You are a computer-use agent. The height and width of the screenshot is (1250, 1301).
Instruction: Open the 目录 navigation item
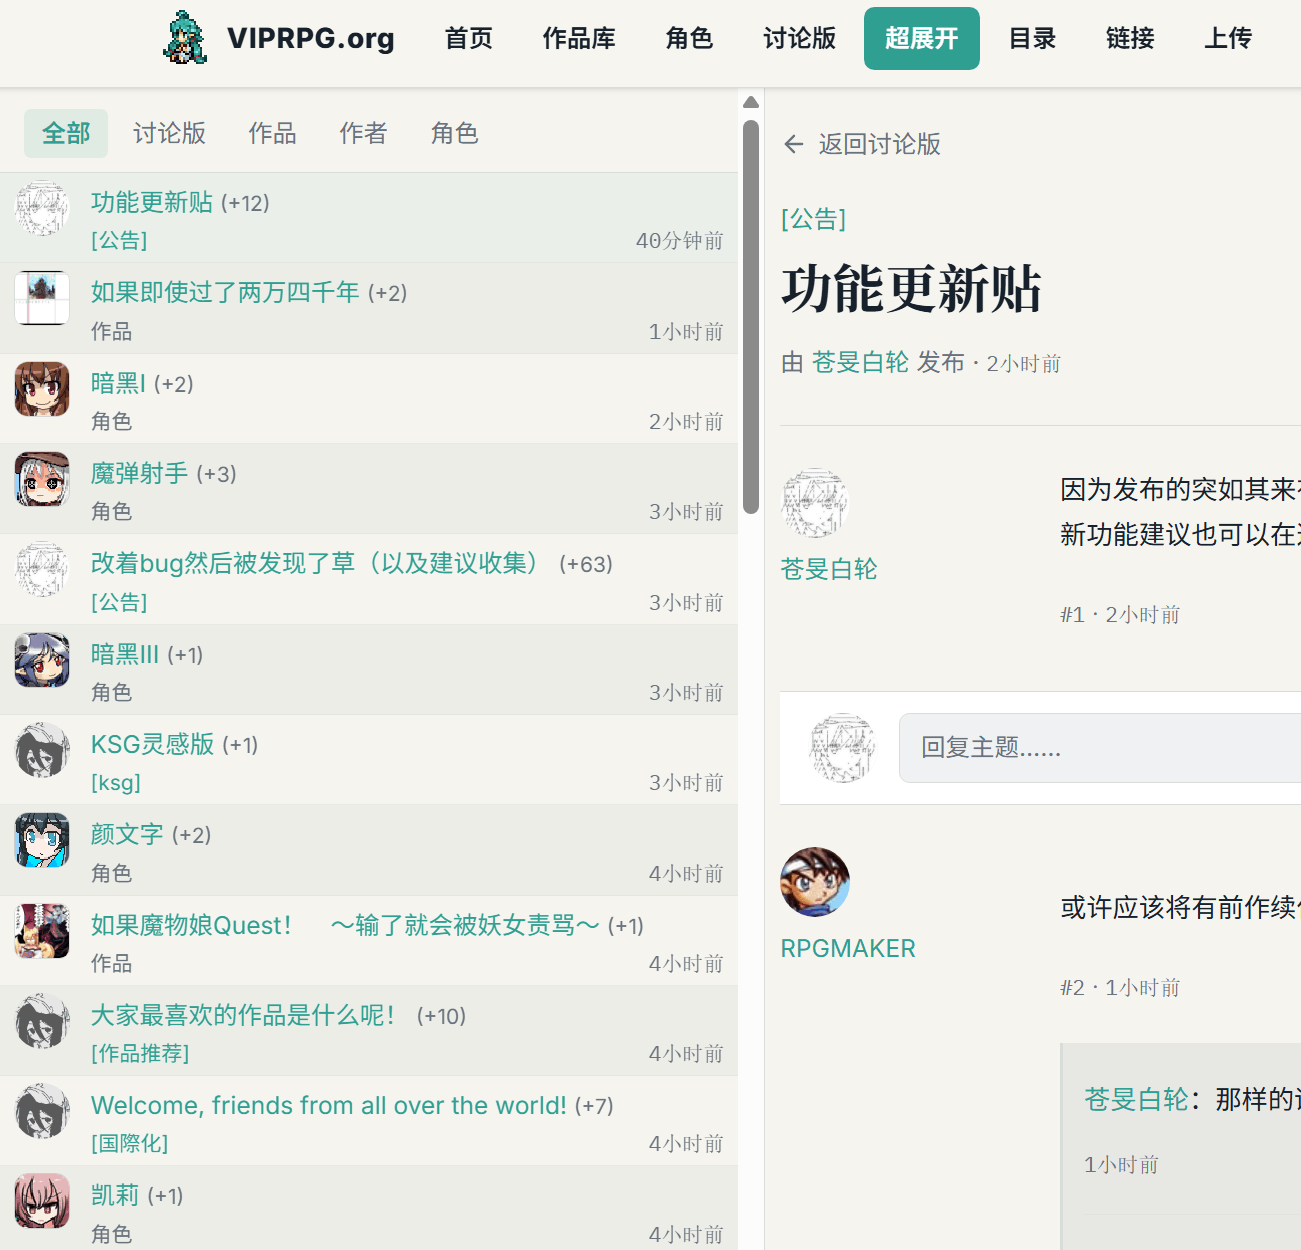(x=1032, y=38)
